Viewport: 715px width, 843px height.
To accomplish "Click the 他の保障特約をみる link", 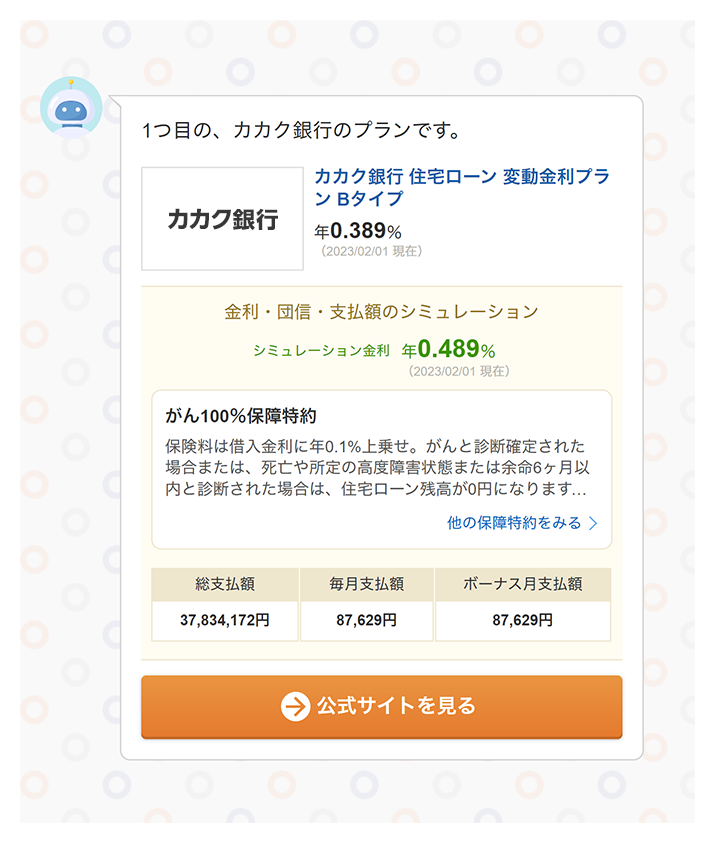I will pos(514,523).
